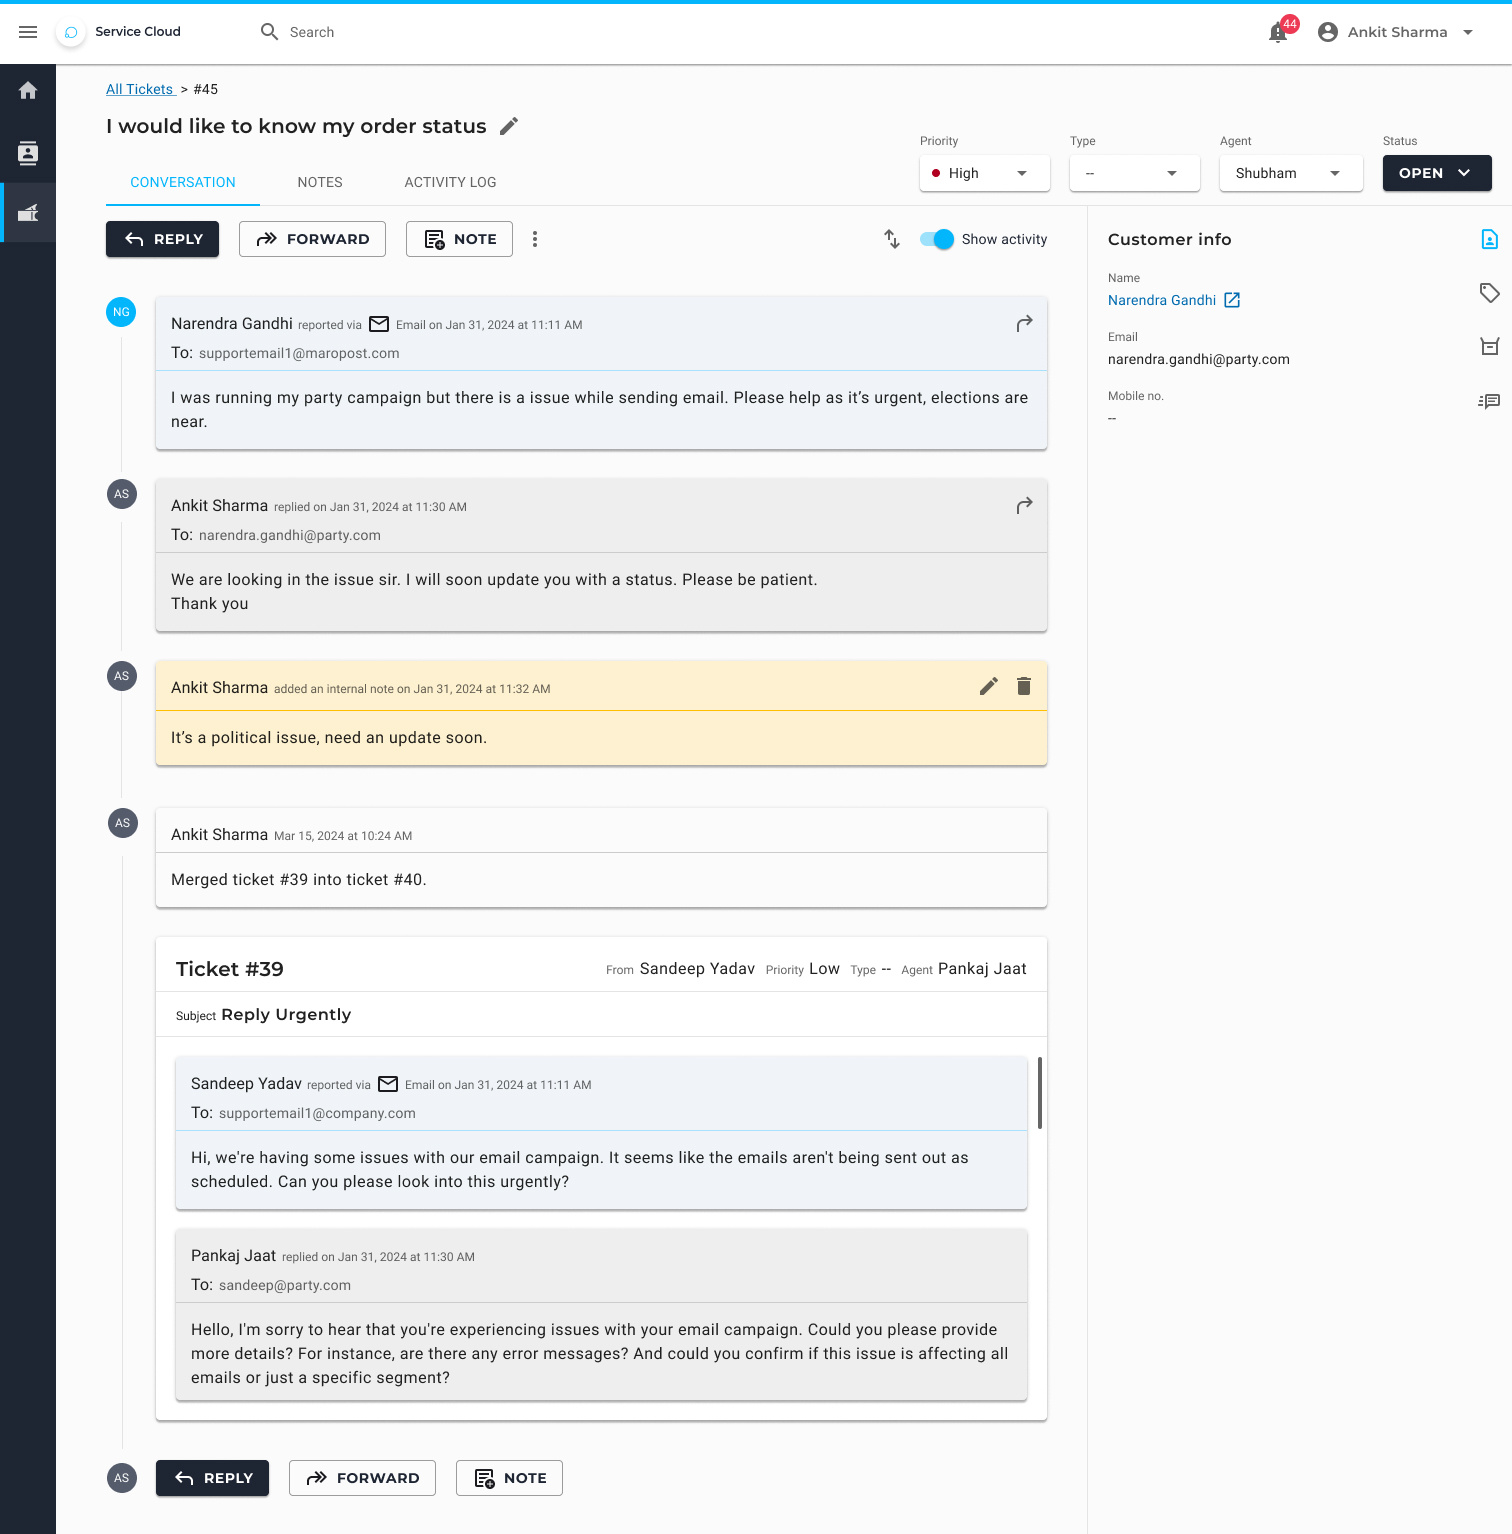
Task: Open the more options three-dot menu
Action: 535,239
